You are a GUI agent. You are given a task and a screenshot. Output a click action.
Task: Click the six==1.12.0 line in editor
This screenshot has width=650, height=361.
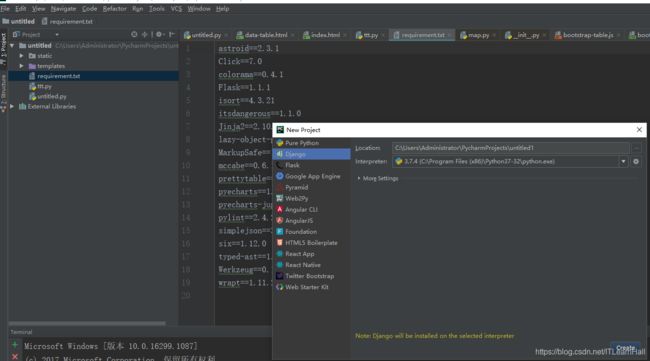click(x=243, y=244)
